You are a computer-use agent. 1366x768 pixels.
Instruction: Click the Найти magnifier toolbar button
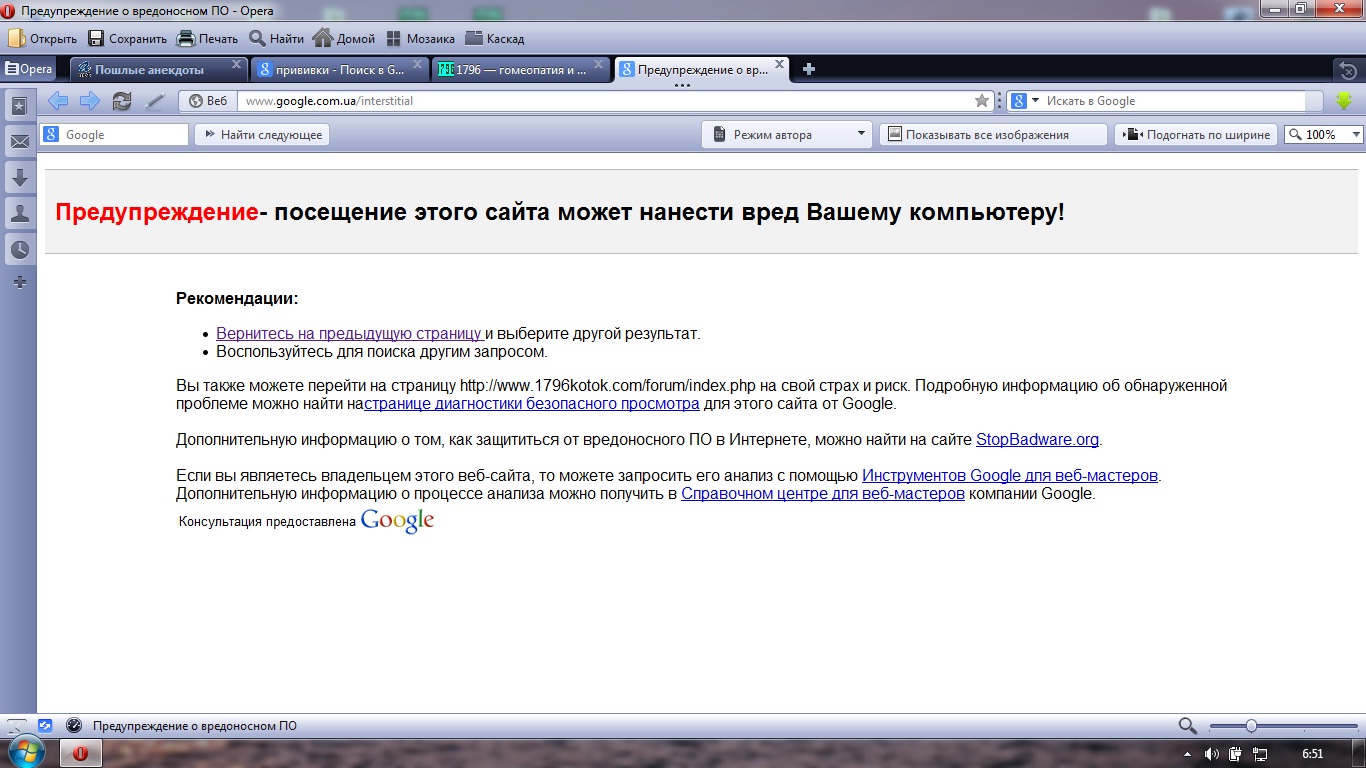point(276,39)
